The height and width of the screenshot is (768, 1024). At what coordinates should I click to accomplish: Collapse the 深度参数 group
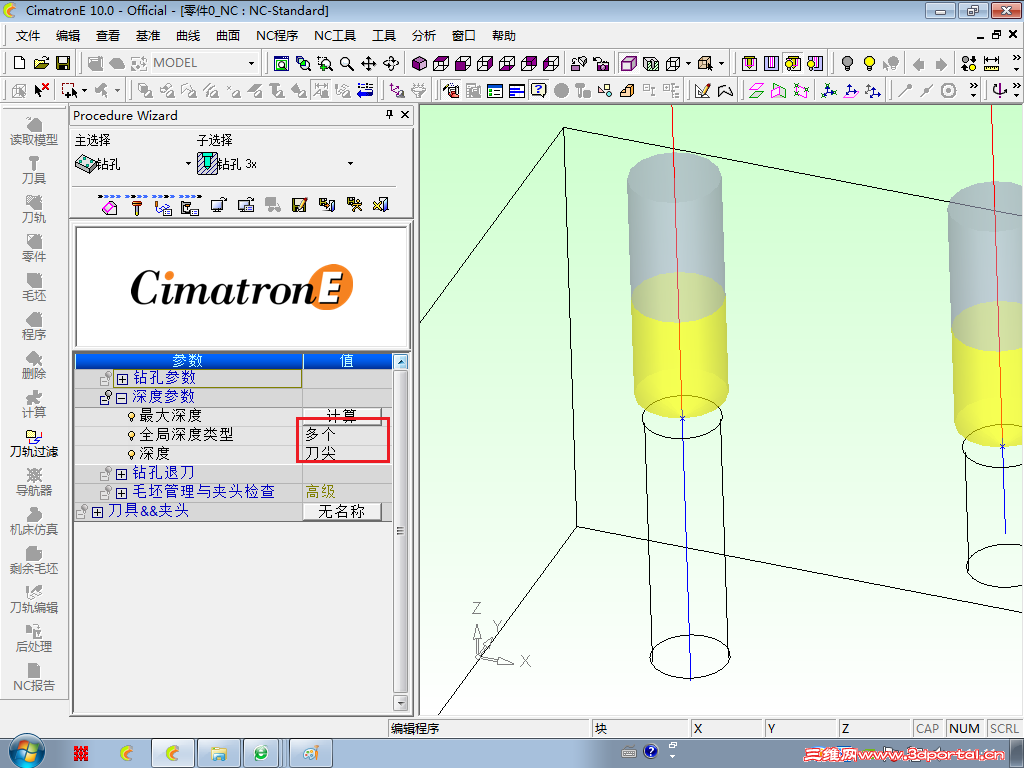point(121,398)
